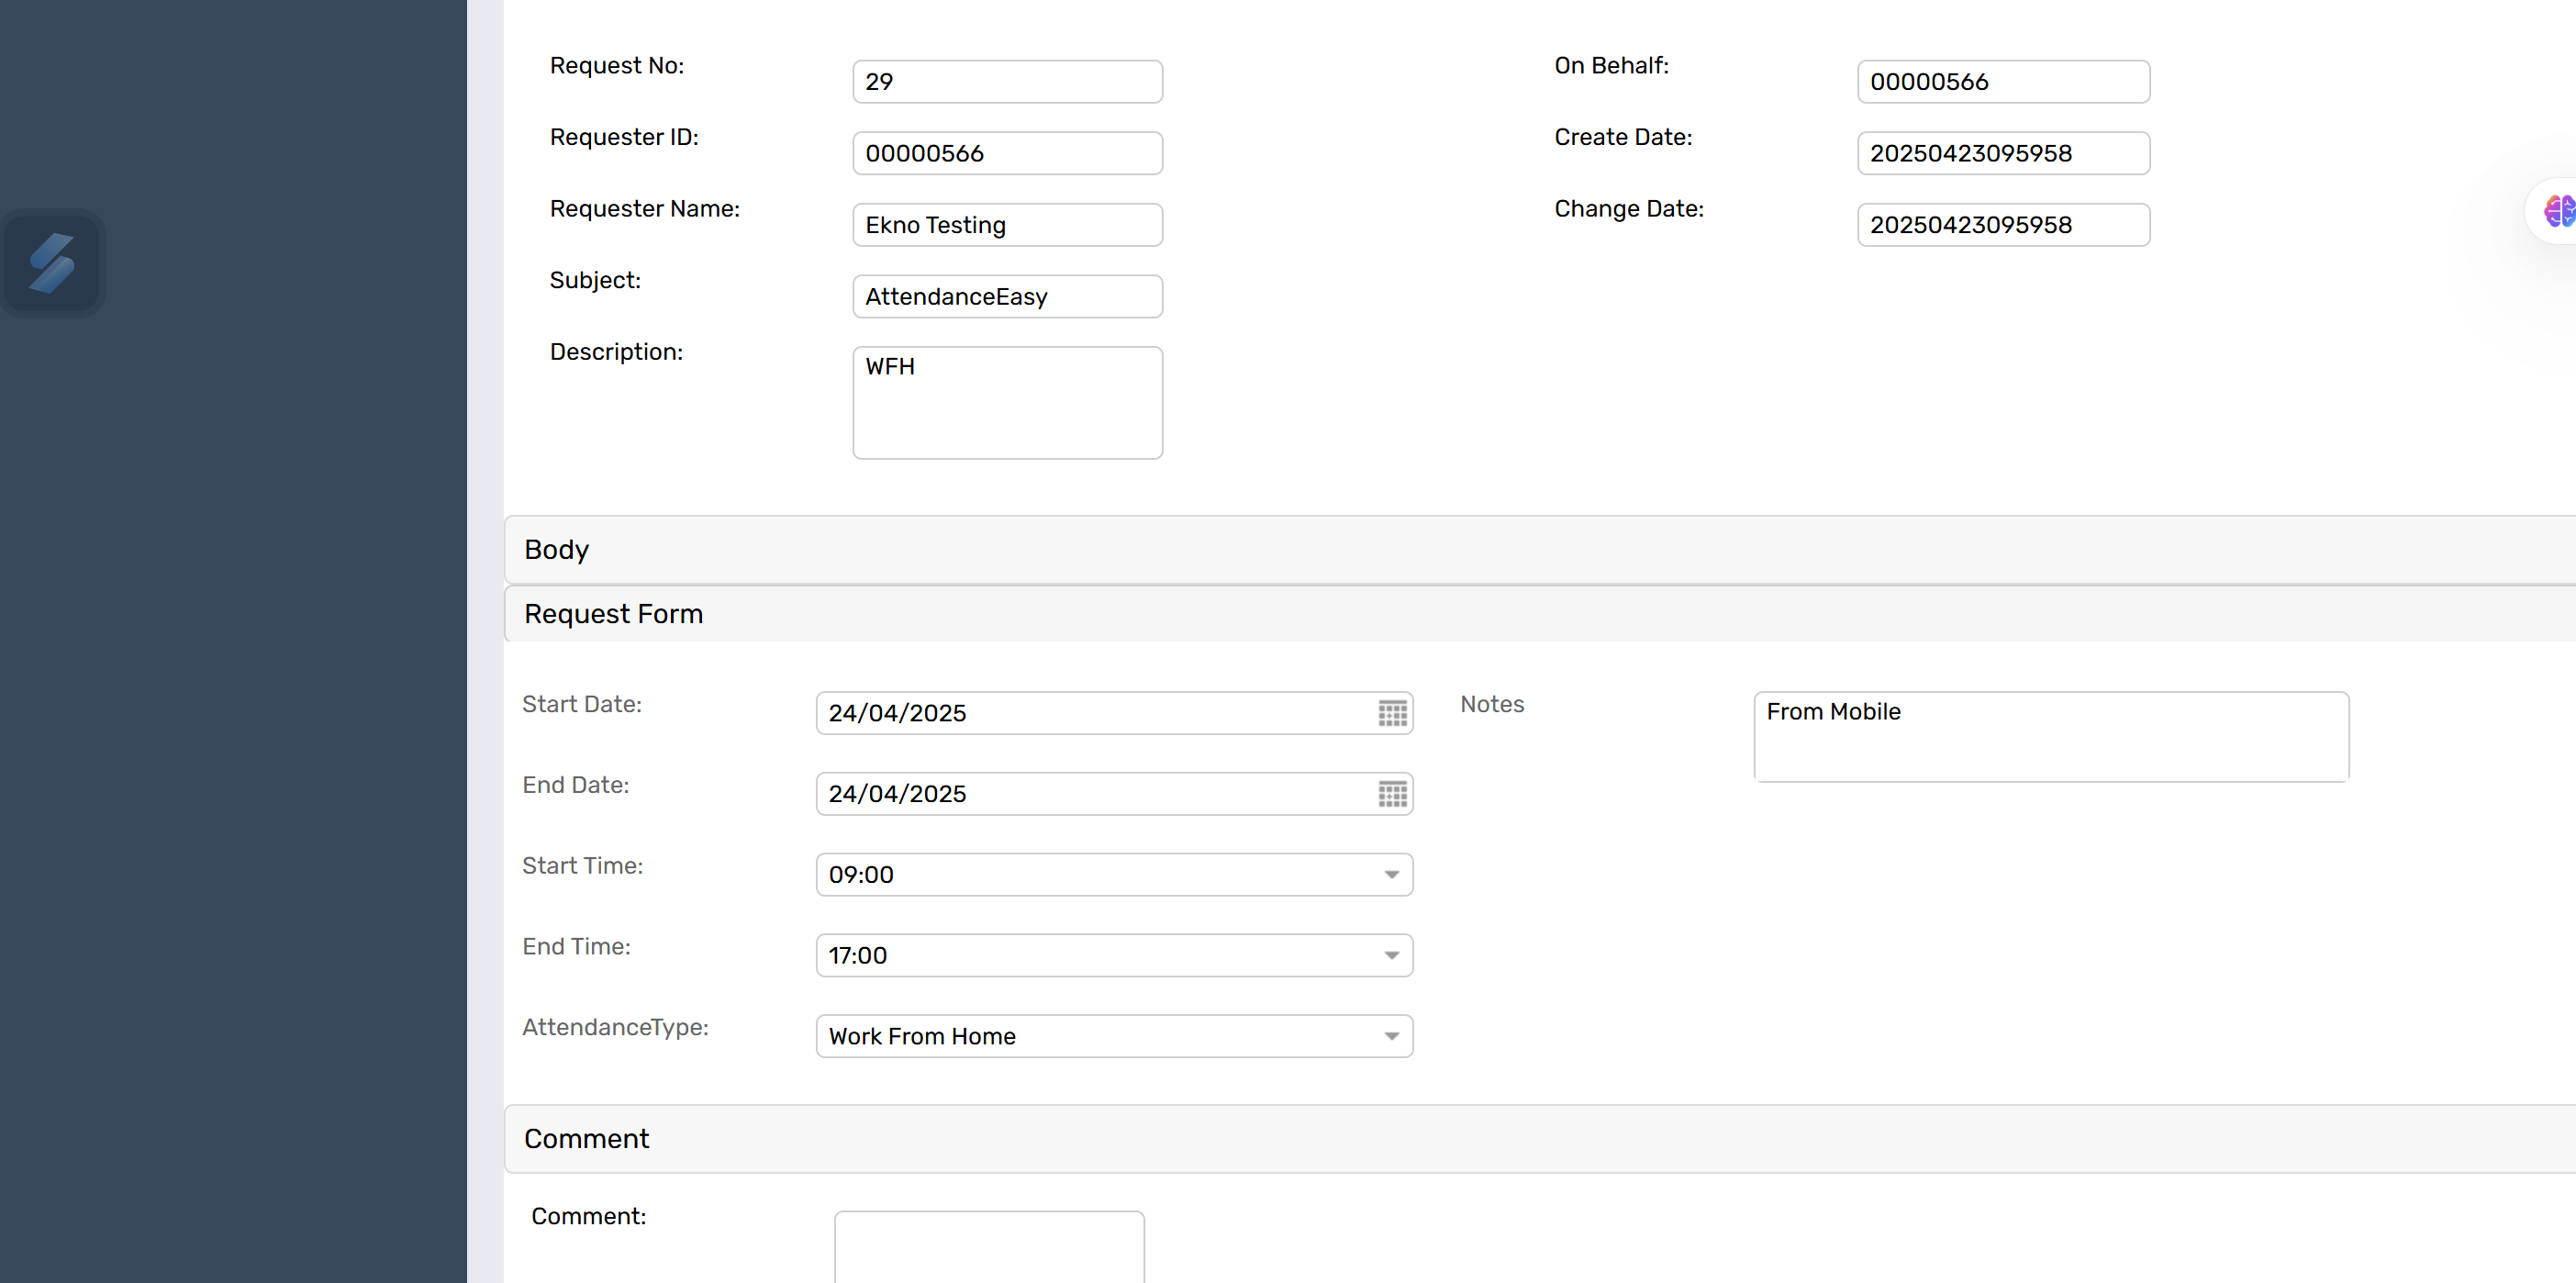Click the Request No: label
2576x1283 pixels.
coord(617,66)
